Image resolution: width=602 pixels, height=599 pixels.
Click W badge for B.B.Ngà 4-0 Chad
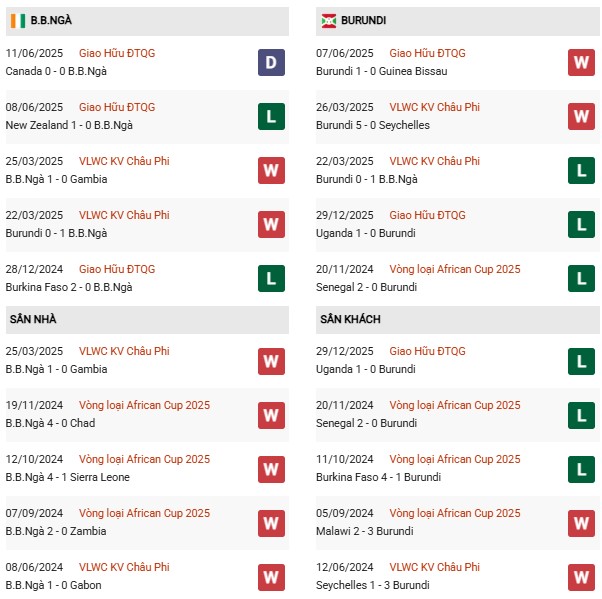pyautogui.click(x=271, y=414)
